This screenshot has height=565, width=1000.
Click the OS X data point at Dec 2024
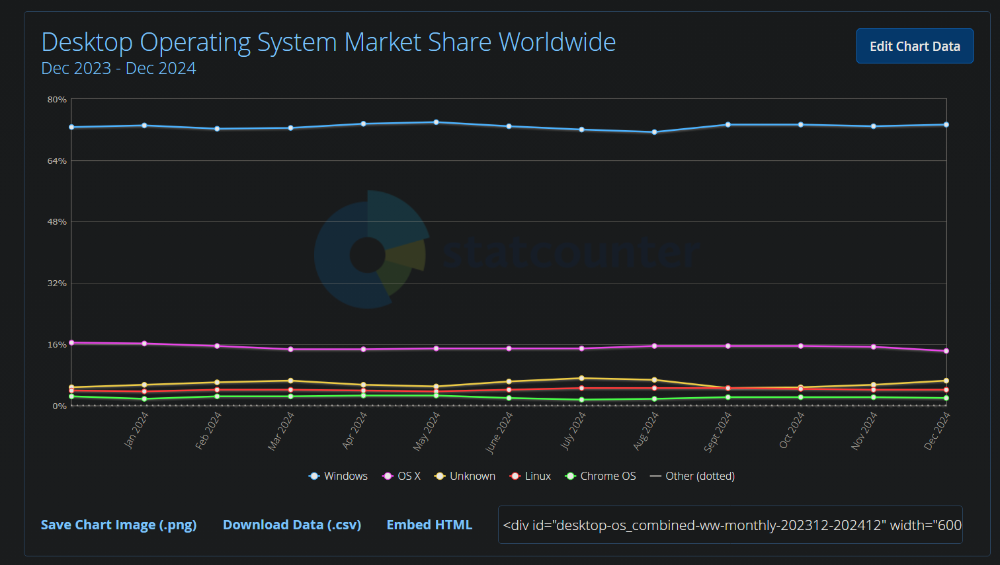[946, 351]
